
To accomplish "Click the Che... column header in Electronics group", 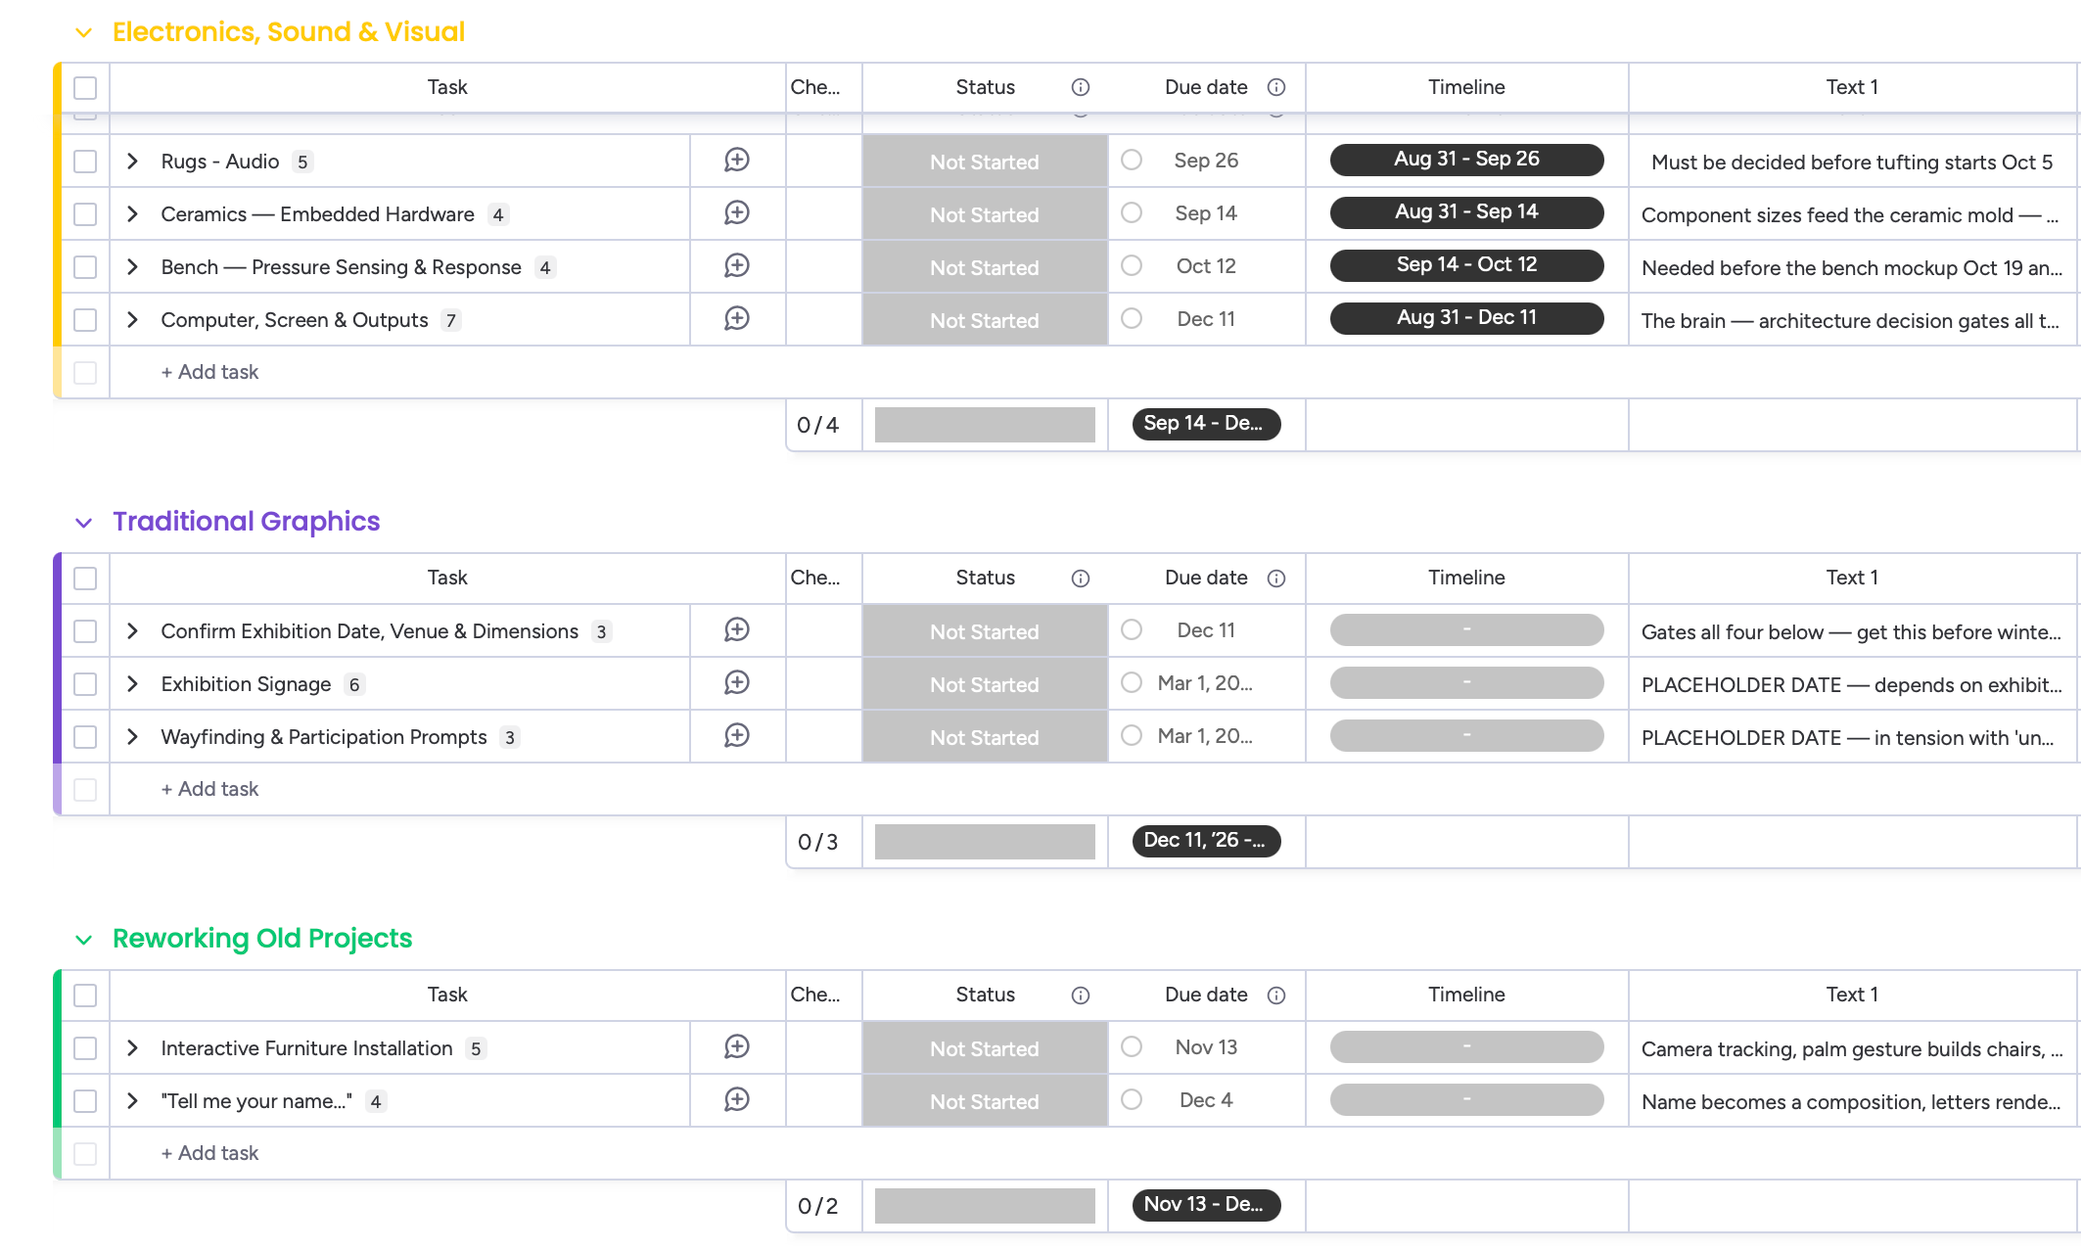I will click(x=824, y=87).
